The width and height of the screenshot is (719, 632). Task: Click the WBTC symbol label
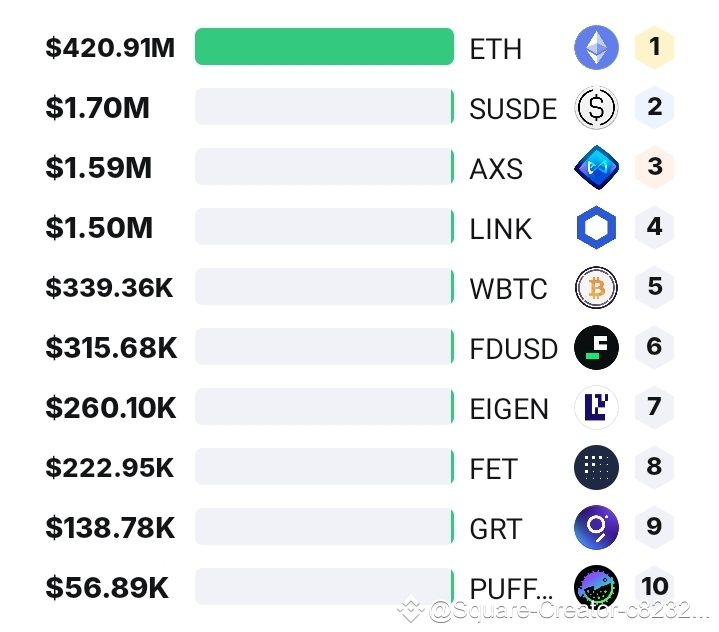click(509, 289)
